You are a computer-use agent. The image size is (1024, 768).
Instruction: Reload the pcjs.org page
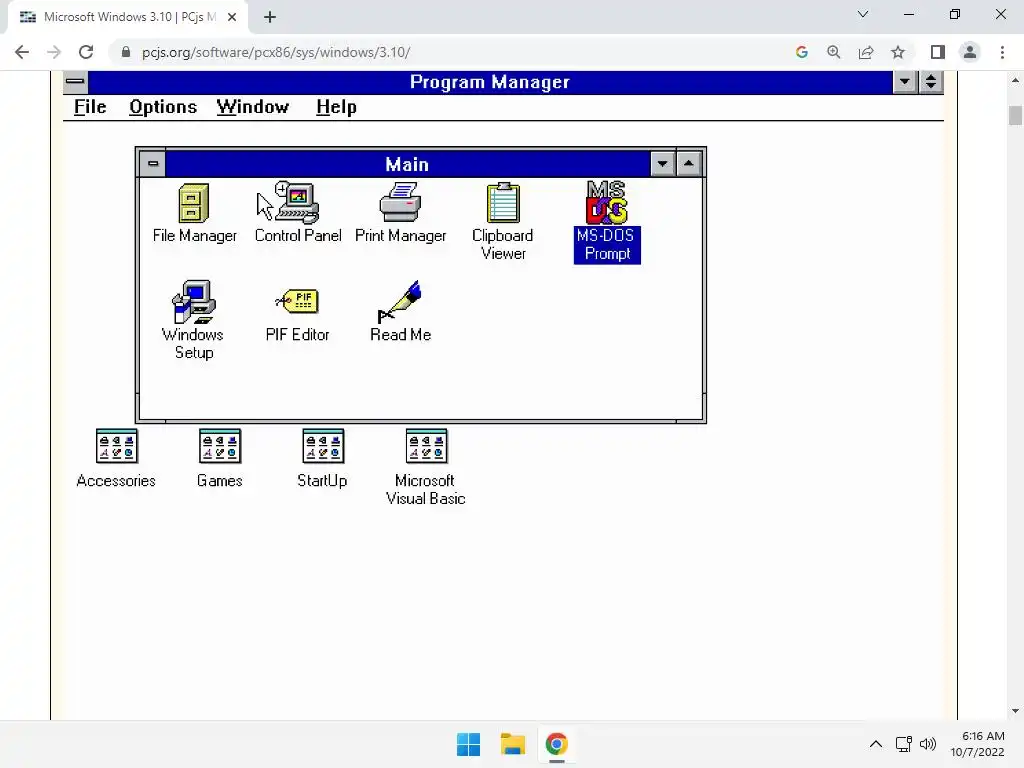[x=86, y=52]
